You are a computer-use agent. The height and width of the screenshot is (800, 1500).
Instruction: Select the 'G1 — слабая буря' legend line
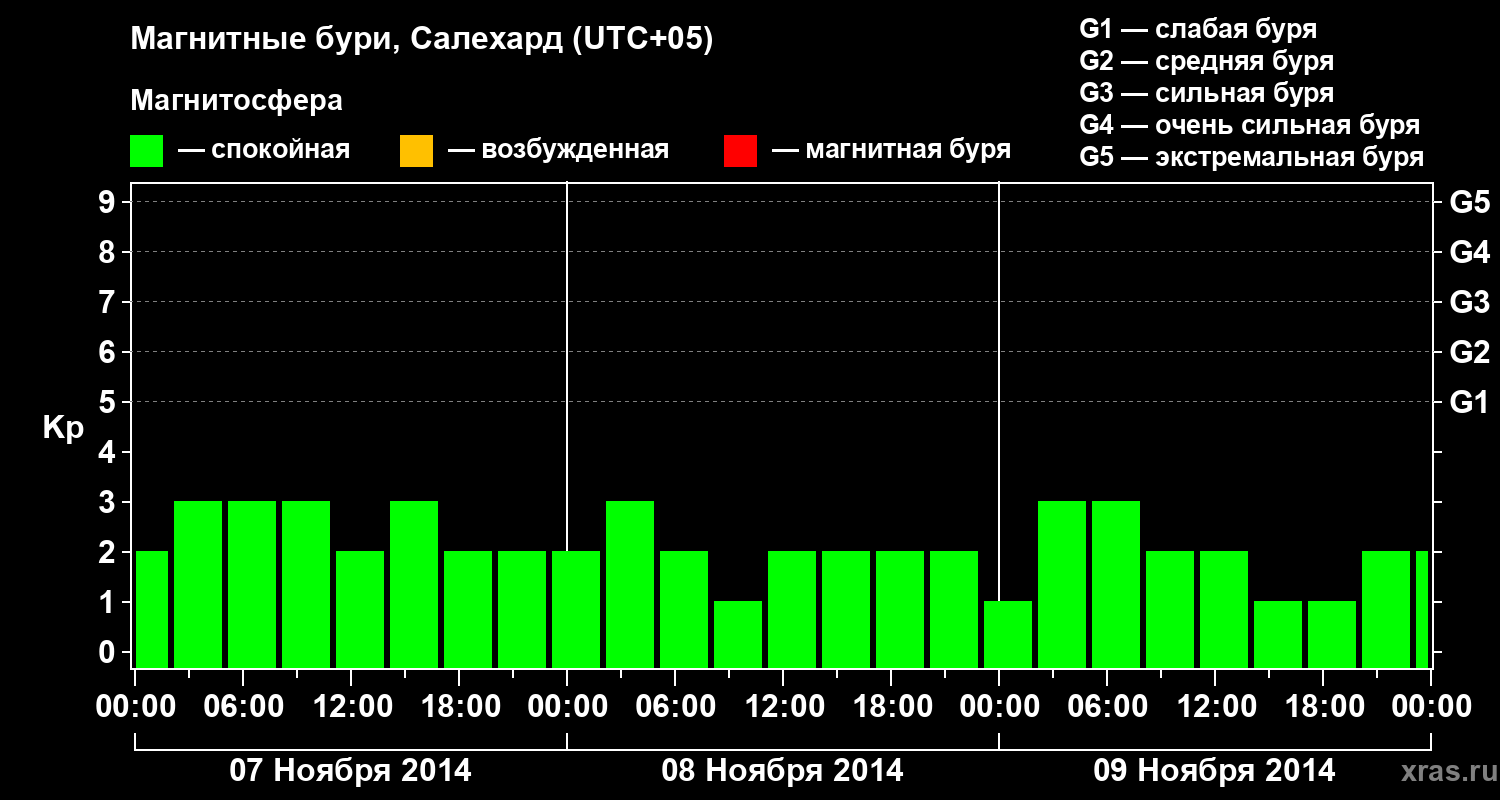point(1198,29)
